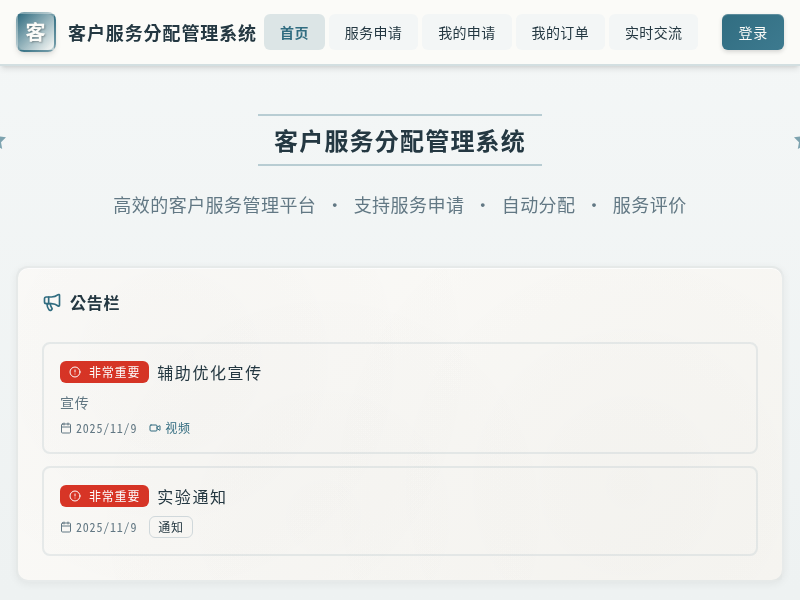Open the 我的申请 page
Viewport: 800px width, 600px height.
tap(467, 32)
